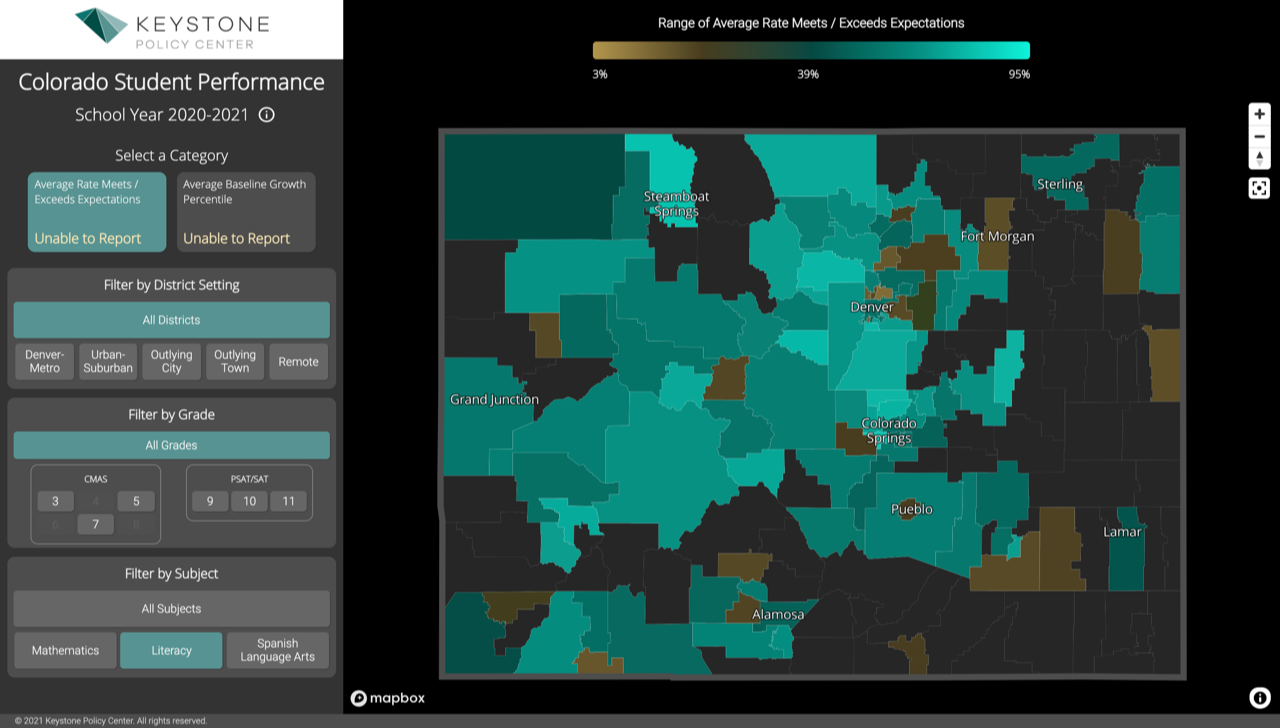Viewport: 1280px width, 728px height.
Task: Select Spanish Language Arts subject
Action: pos(277,650)
